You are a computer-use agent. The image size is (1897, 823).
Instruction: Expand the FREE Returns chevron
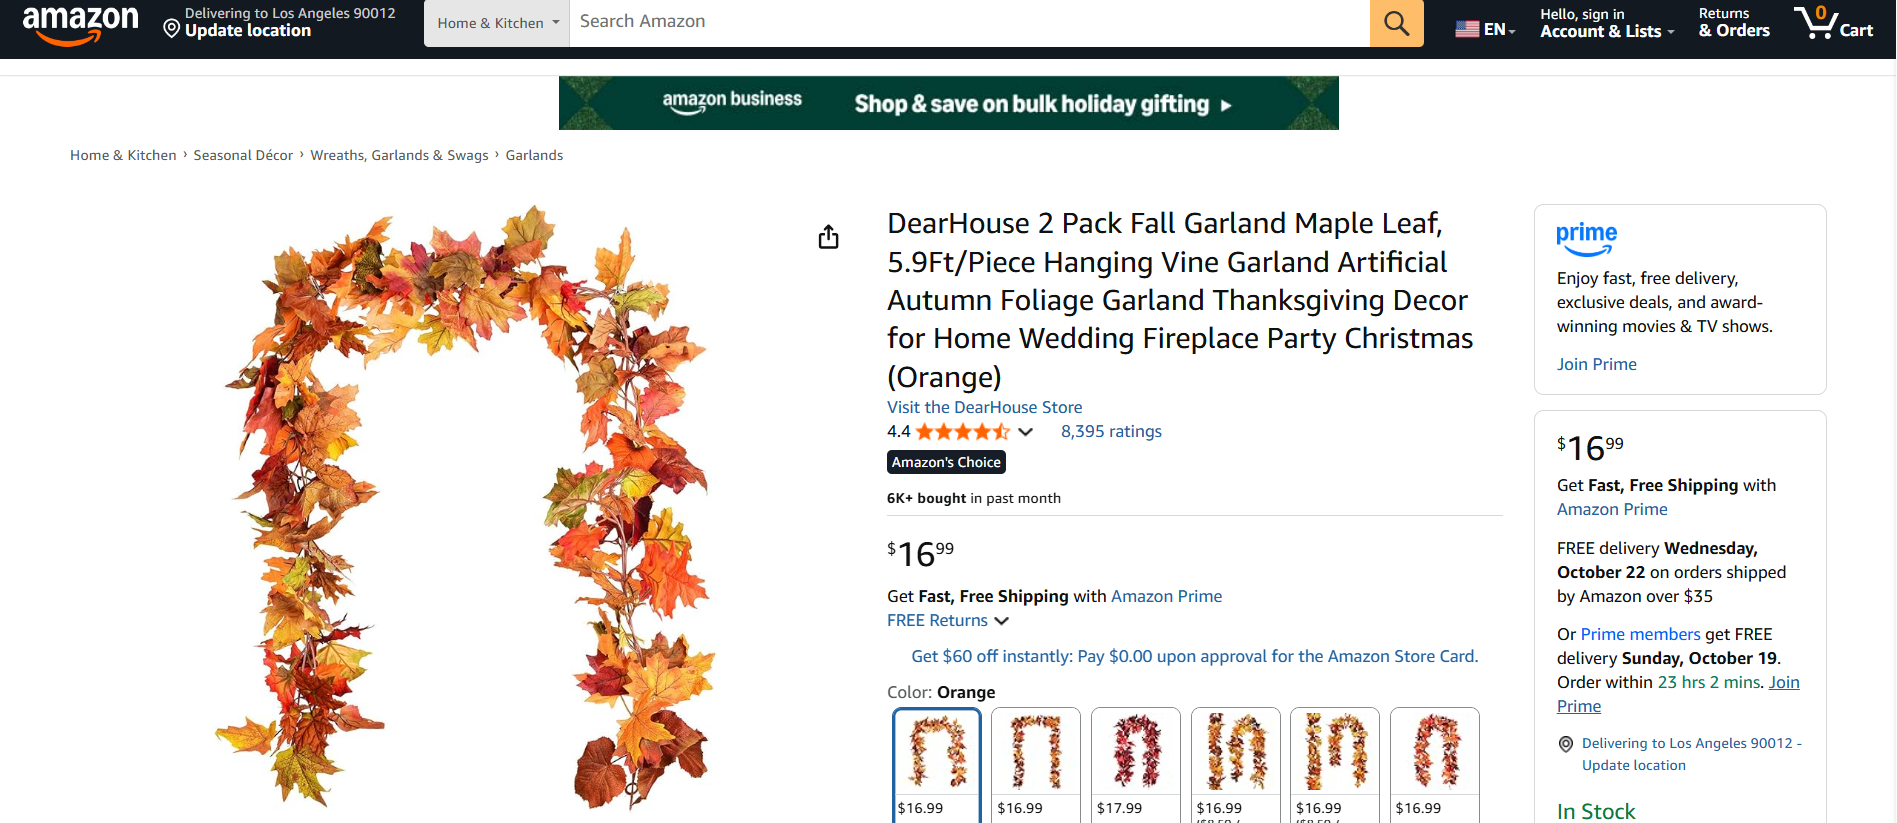coord(1002,621)
